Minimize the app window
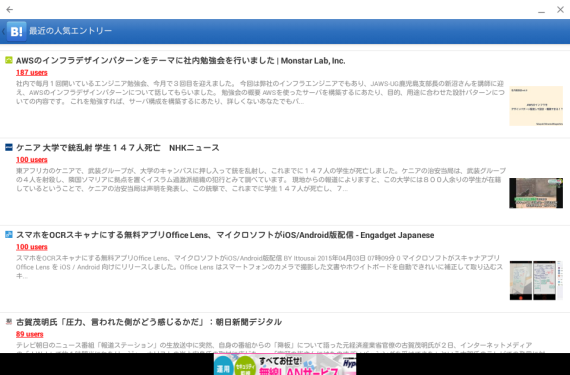 click(x=541, y=10)
